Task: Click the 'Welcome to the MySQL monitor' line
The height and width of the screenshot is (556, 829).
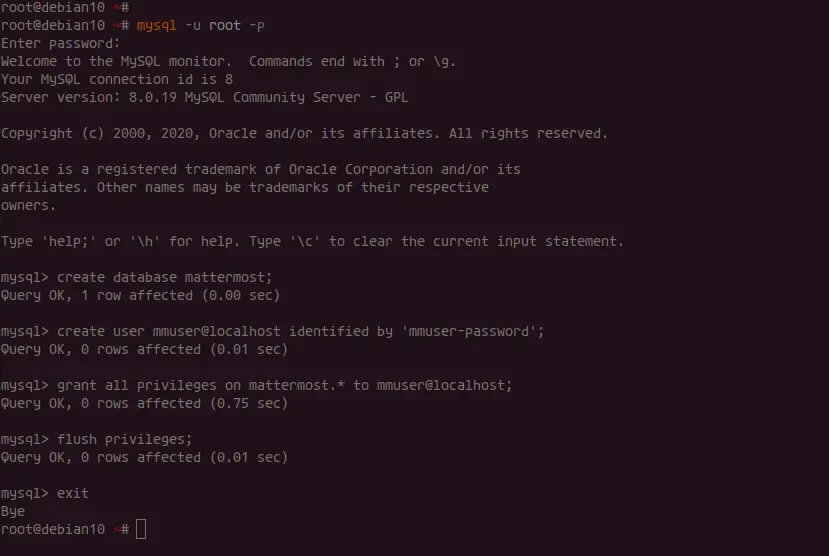Action: pyautogui.click(x=228, y=61)
